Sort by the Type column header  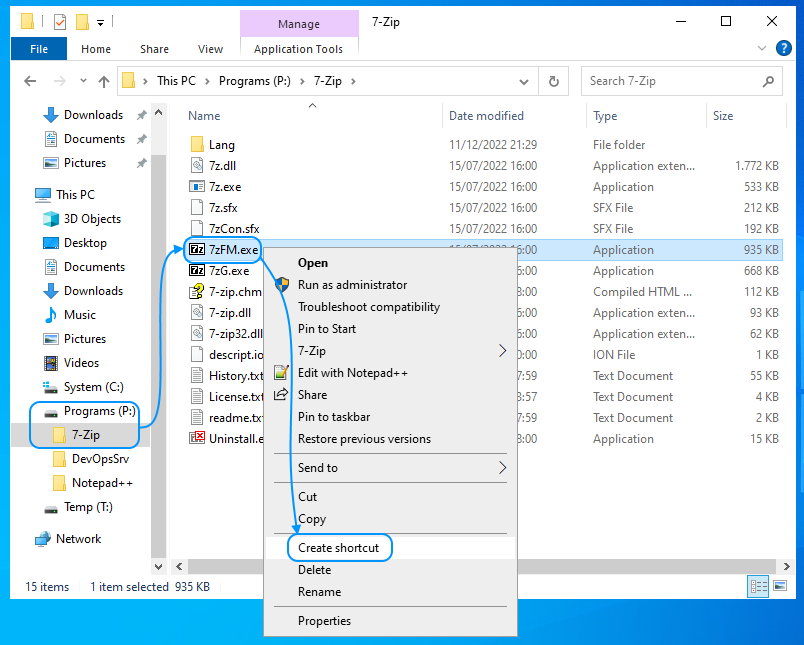(605, 116)
